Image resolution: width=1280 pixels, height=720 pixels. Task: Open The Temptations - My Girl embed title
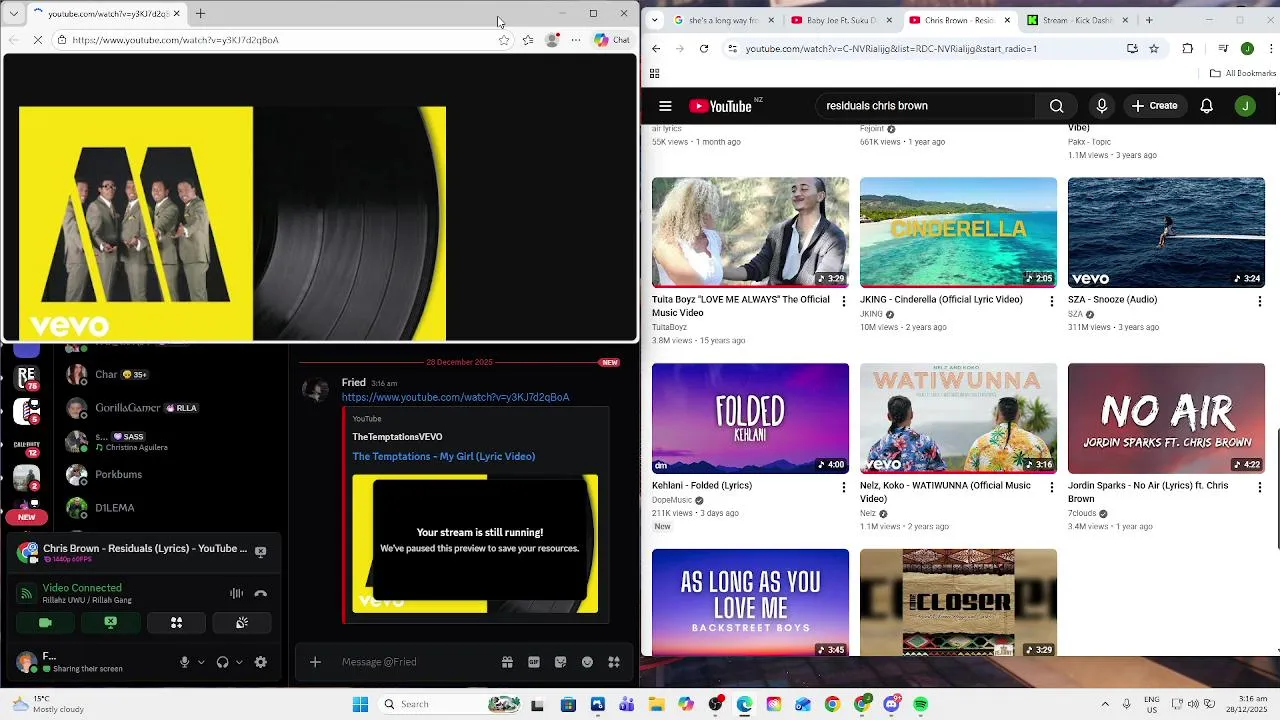point(443,456)
